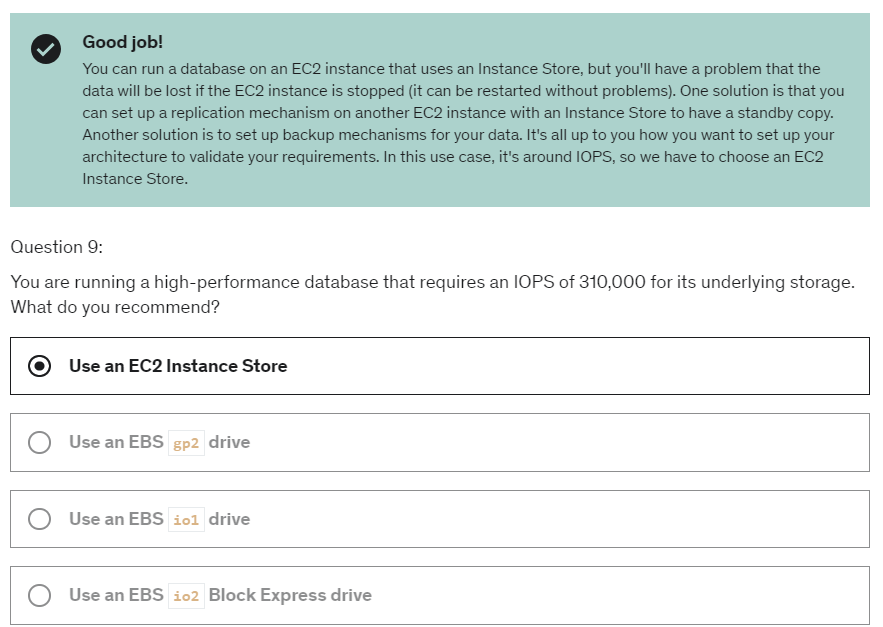
Task: Click the Use an EC2 Instance Store answer row
Action: (x=440, y=366)
